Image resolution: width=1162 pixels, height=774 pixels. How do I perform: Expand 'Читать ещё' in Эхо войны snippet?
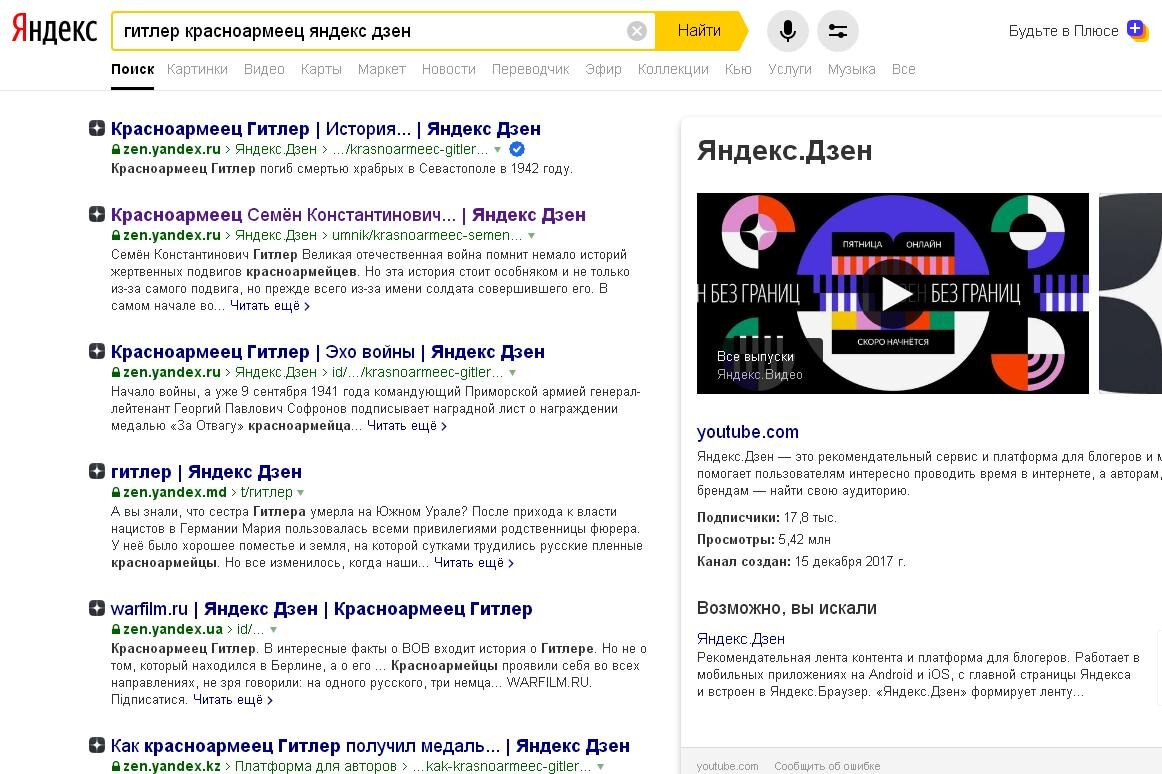(x=407, y=426)
